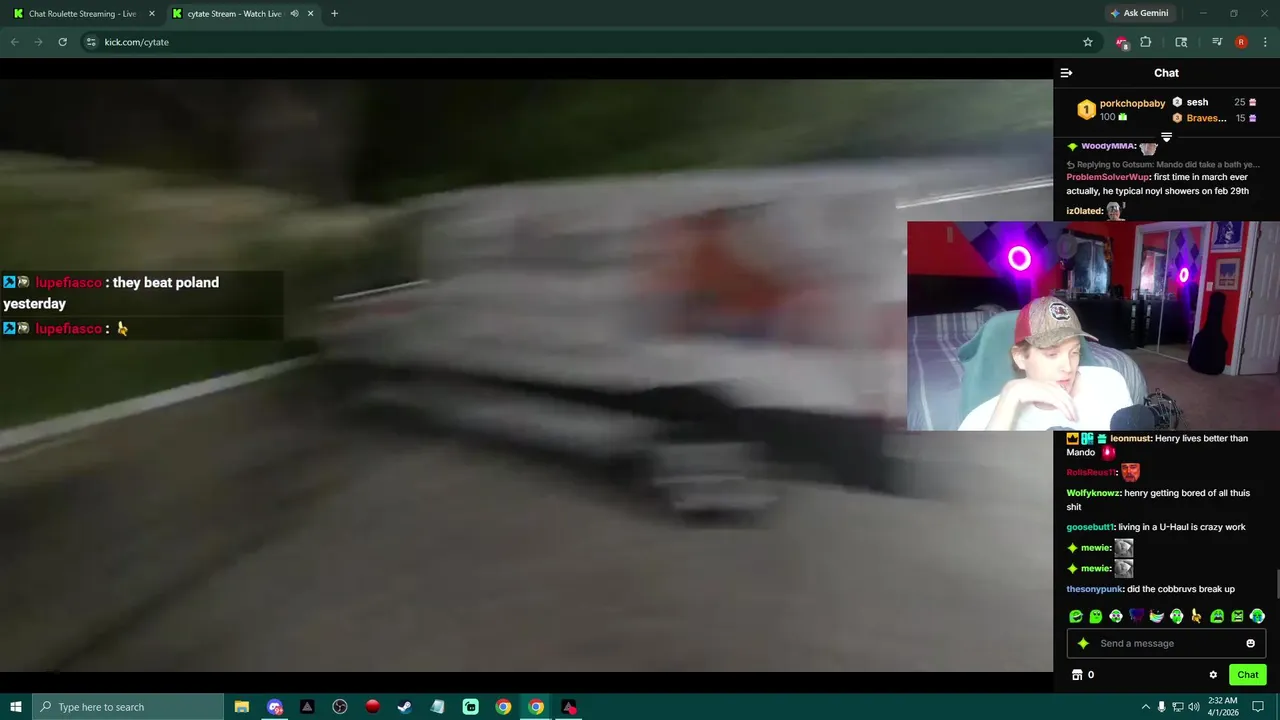Open a new browser tab
The image size is (1280, 720).
point(334,14)
